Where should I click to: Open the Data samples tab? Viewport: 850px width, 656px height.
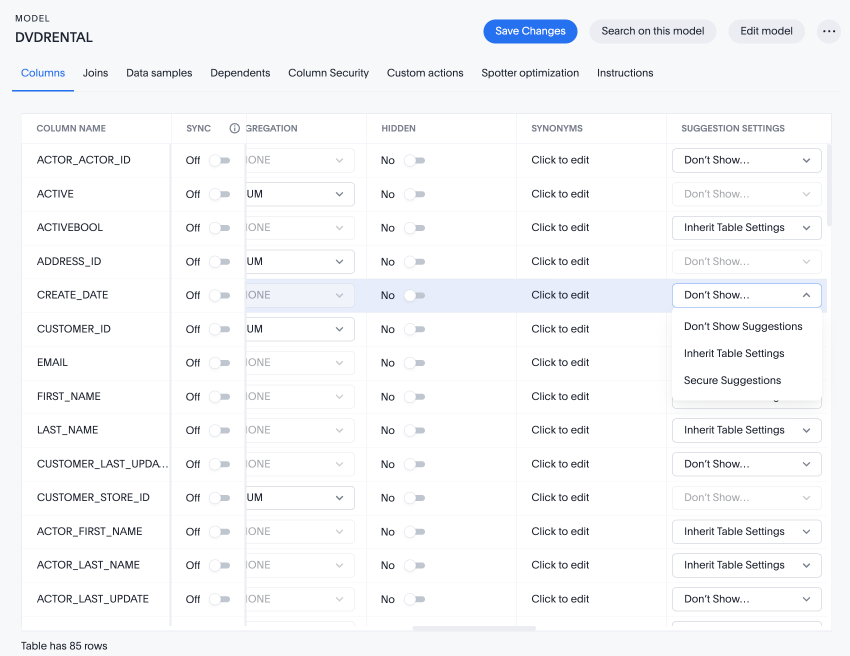(159, 73)
